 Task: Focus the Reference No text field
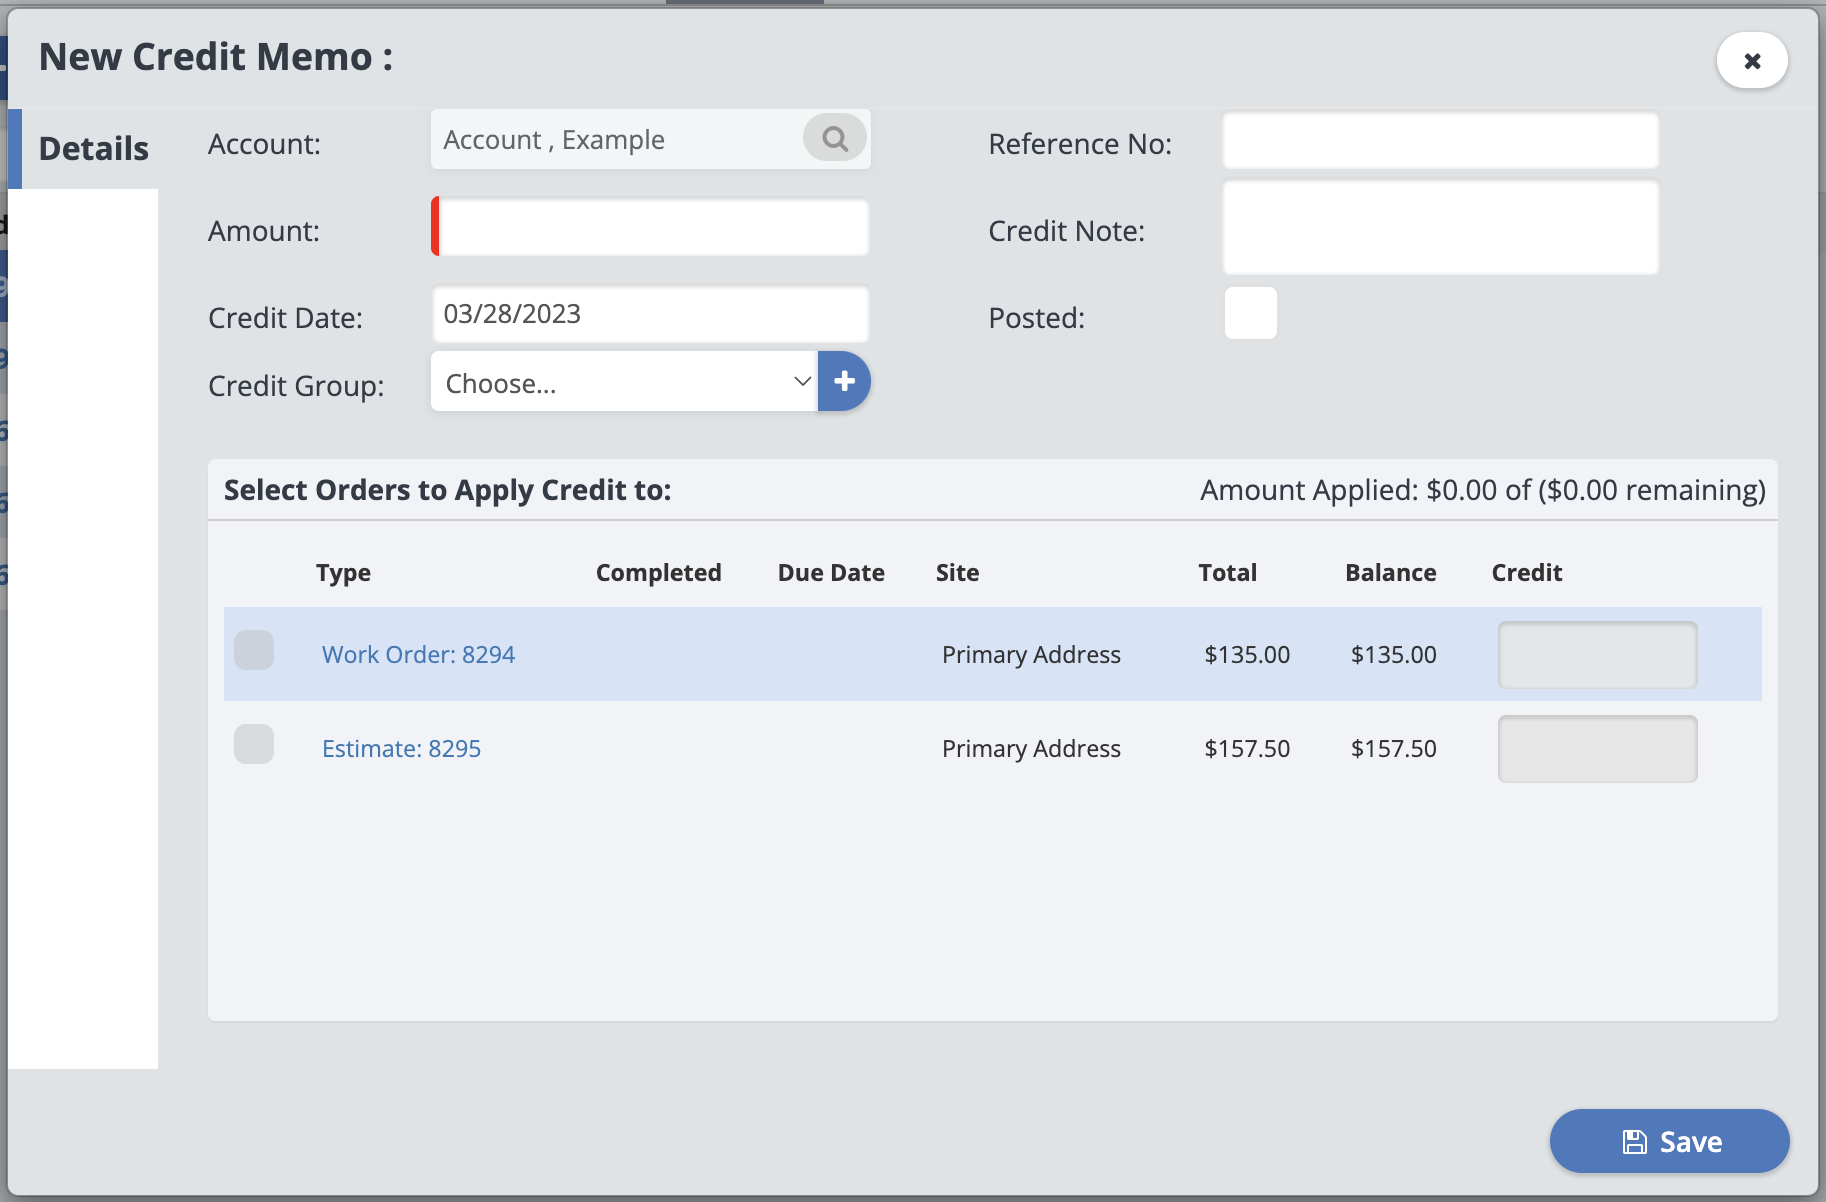tap(1440, 141)
